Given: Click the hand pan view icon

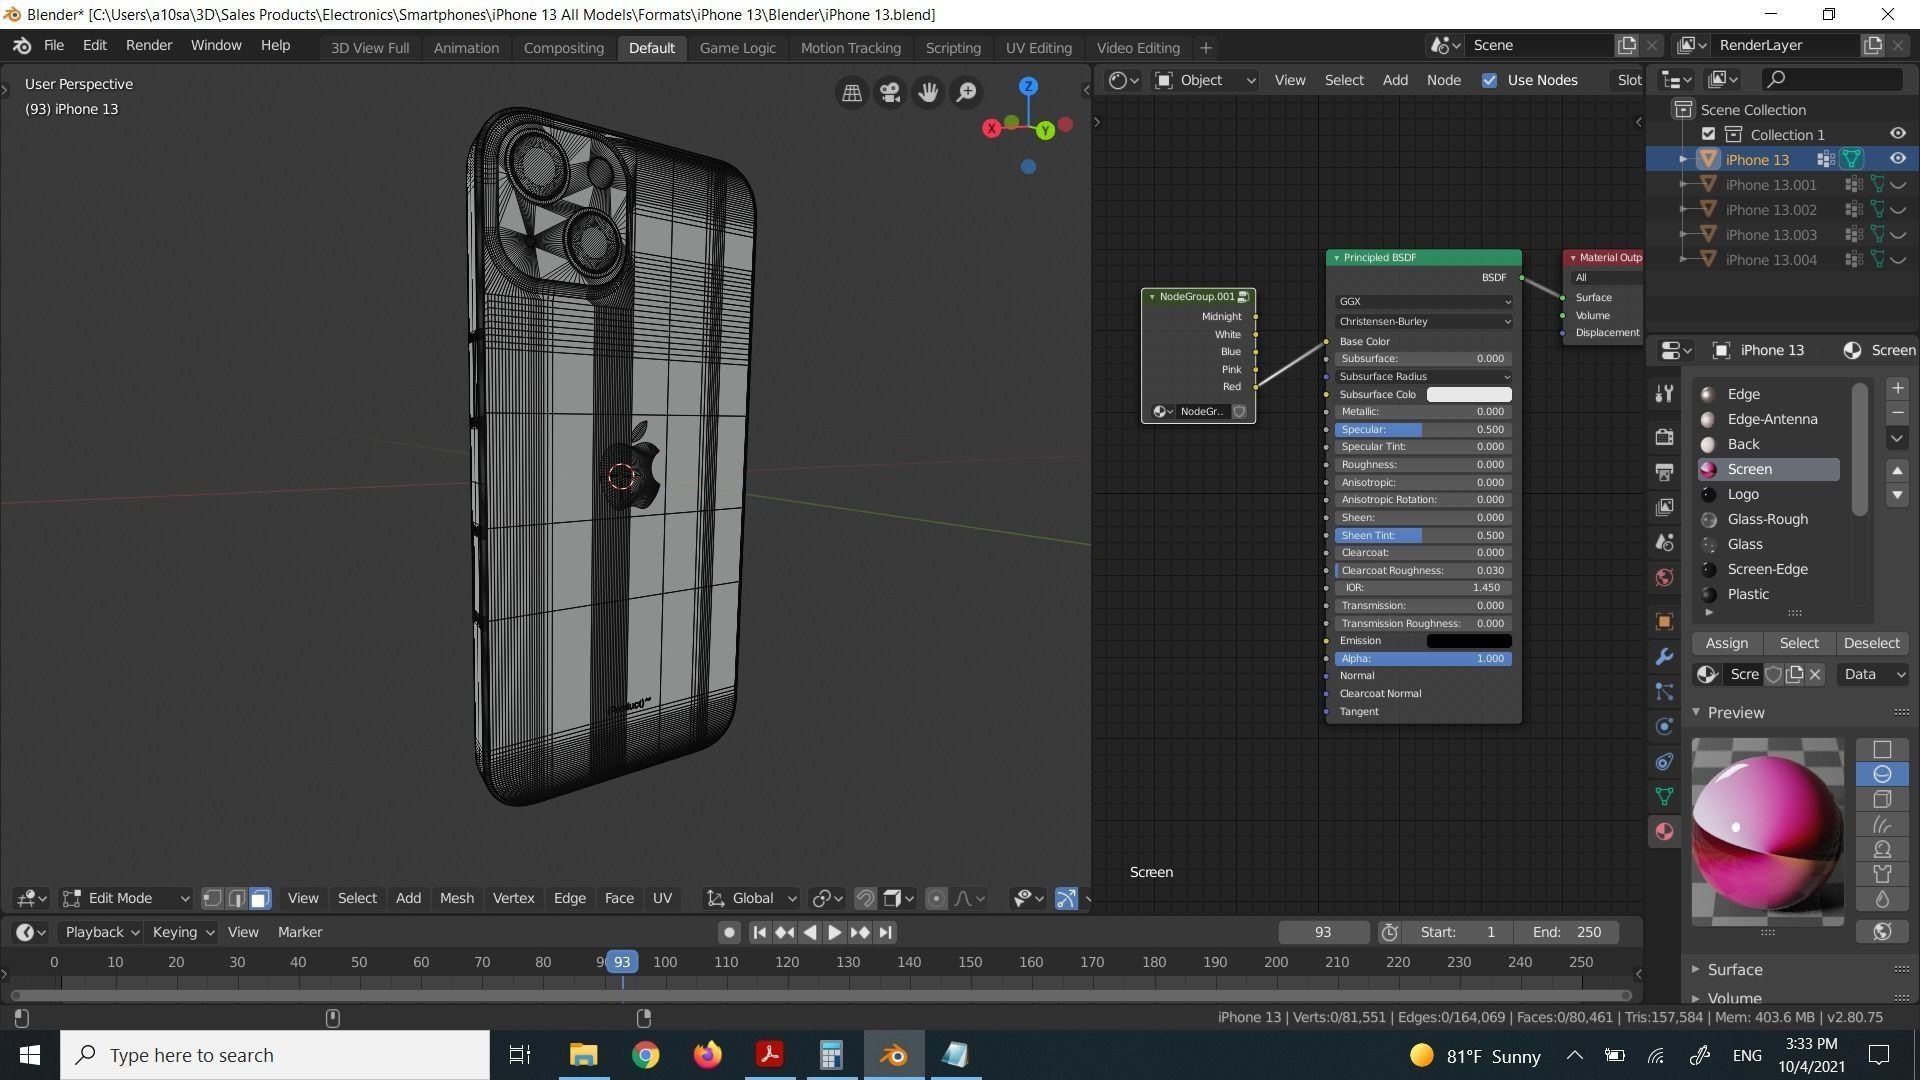Looking at the screenshot, I should (928, 93).
